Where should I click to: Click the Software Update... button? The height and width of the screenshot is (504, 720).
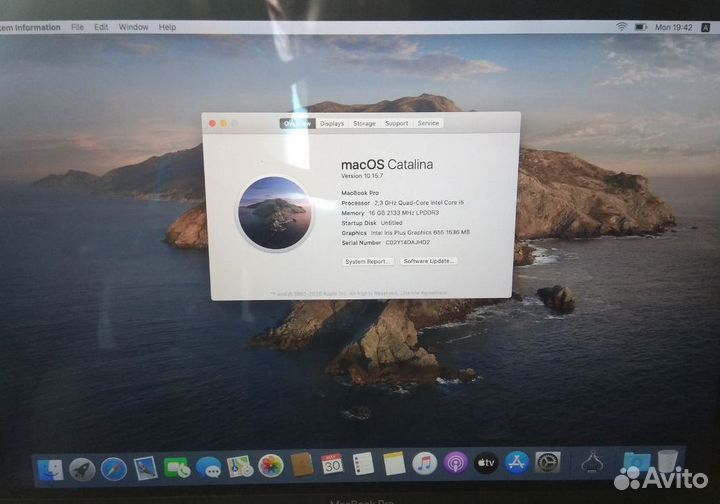coord(429,261)
